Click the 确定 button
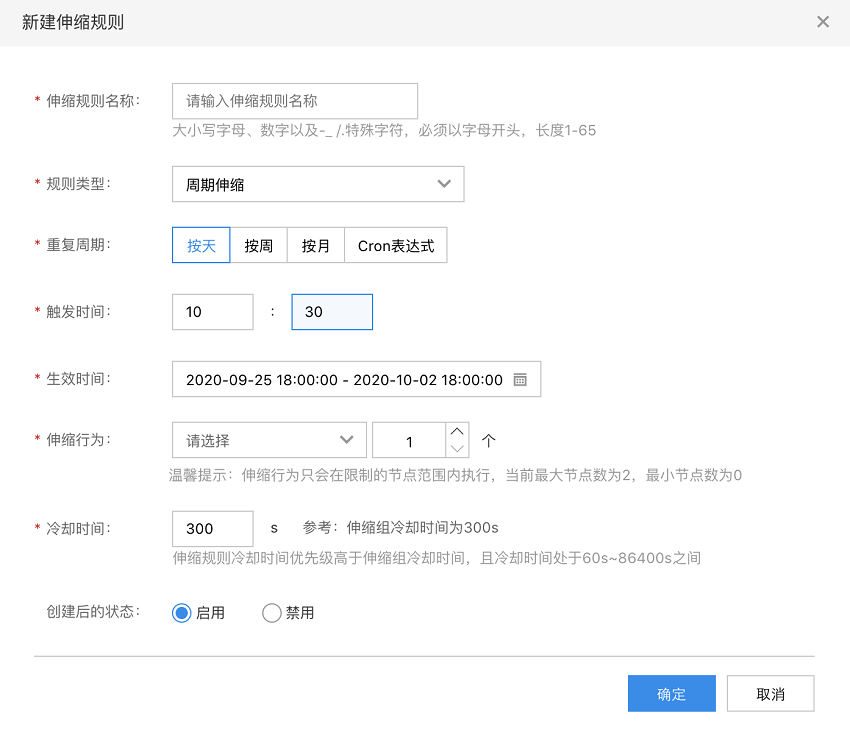 [671, 694]
